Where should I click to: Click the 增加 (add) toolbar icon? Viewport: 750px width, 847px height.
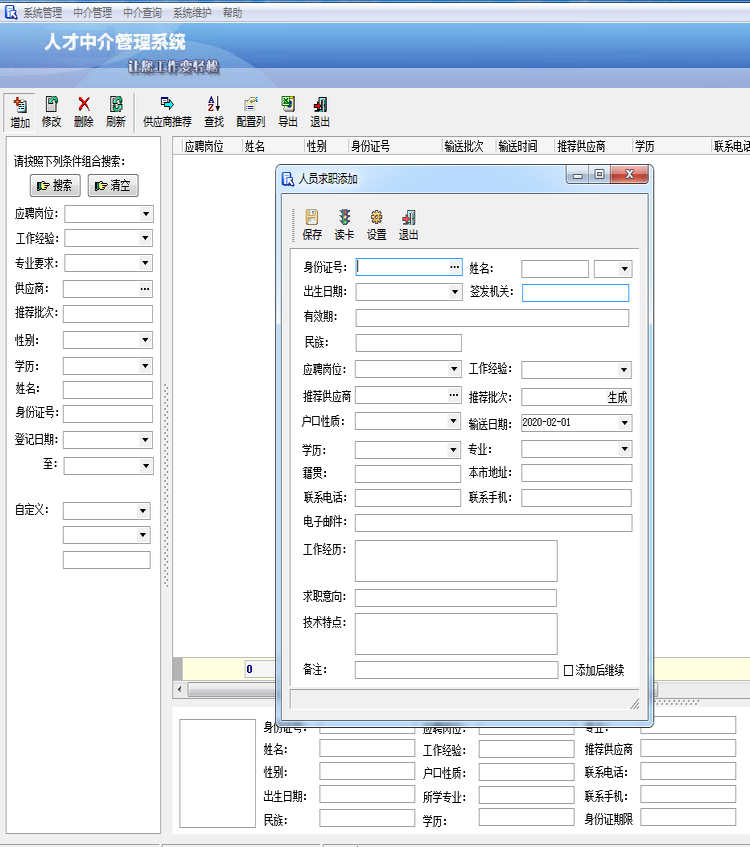20,112
